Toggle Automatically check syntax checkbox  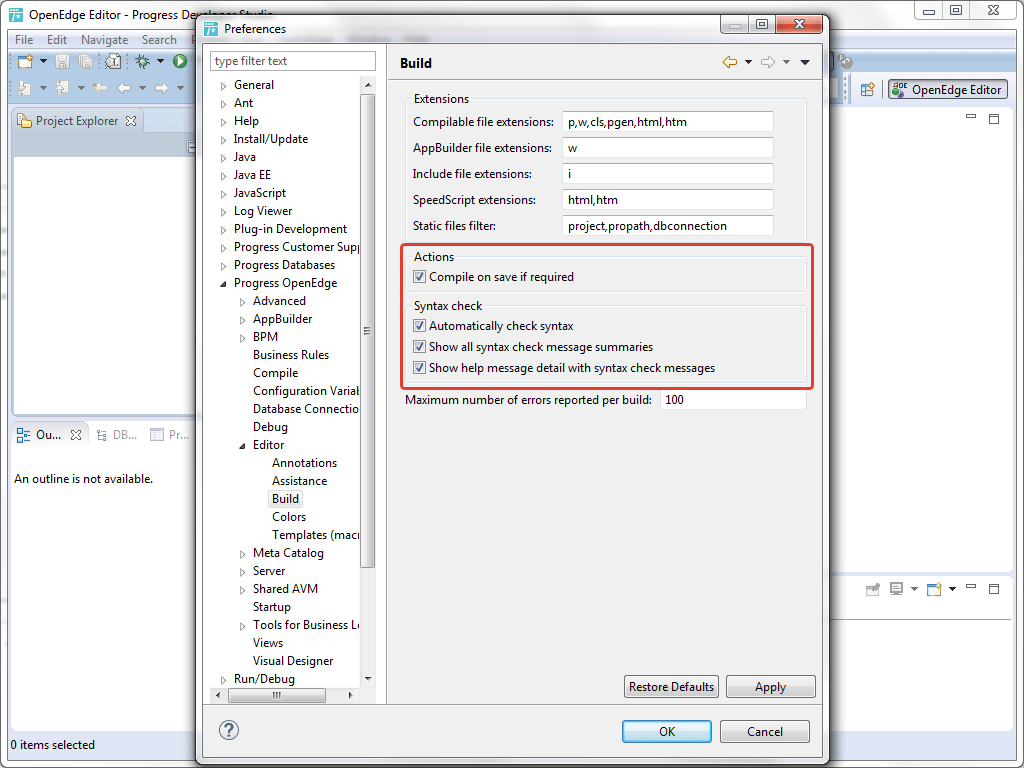[419, 326]
